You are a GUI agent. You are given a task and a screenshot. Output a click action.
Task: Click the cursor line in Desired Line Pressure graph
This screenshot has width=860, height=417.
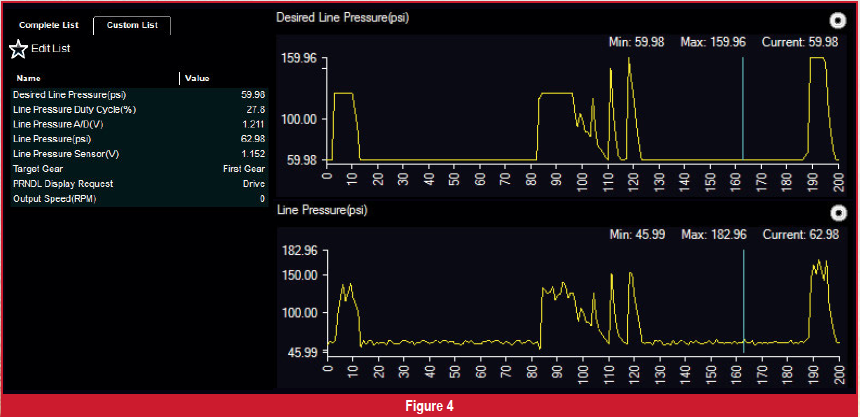743,110
